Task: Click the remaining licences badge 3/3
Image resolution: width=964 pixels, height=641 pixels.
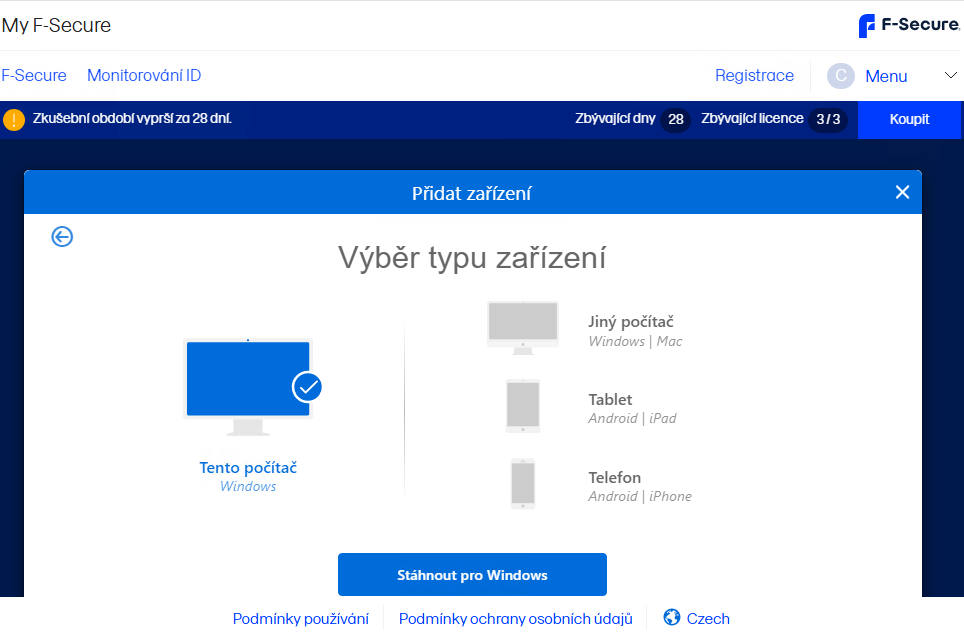Action: click(828, 119)
